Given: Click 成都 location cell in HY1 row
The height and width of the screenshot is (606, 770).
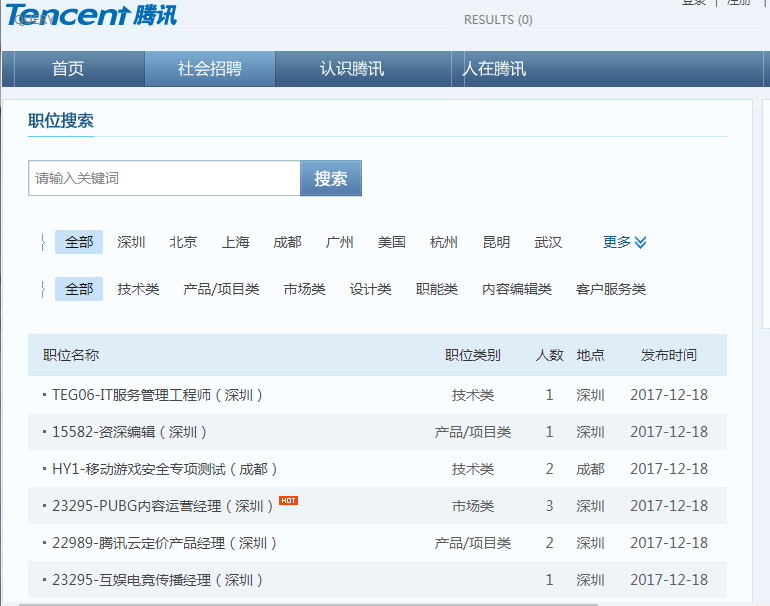Looking at the screenshot, I should click(590, 469).
